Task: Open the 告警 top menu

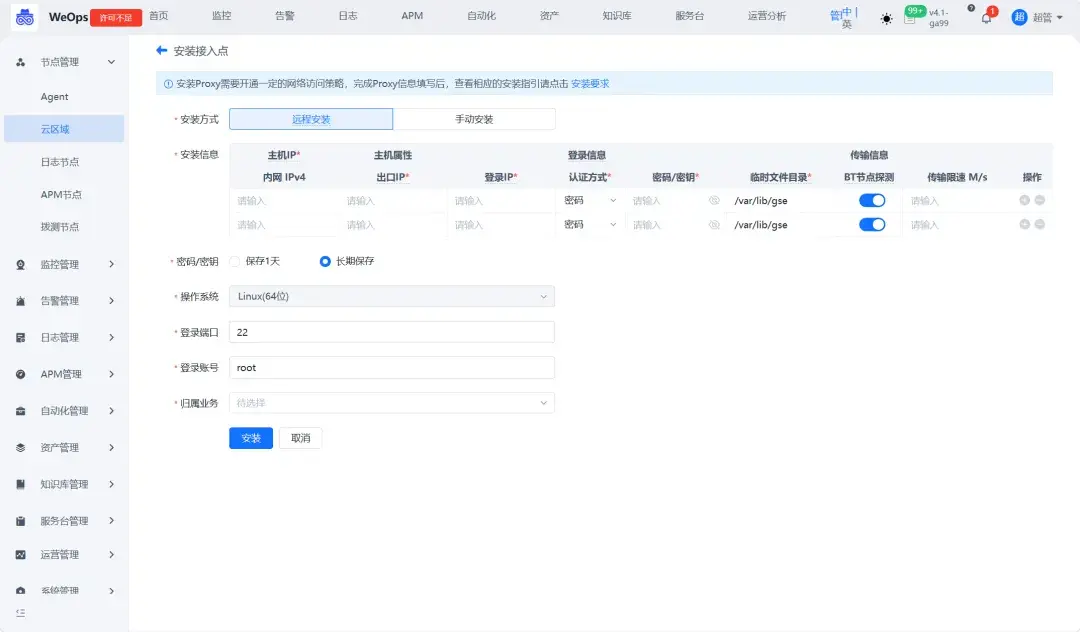Action: point(284,15)
